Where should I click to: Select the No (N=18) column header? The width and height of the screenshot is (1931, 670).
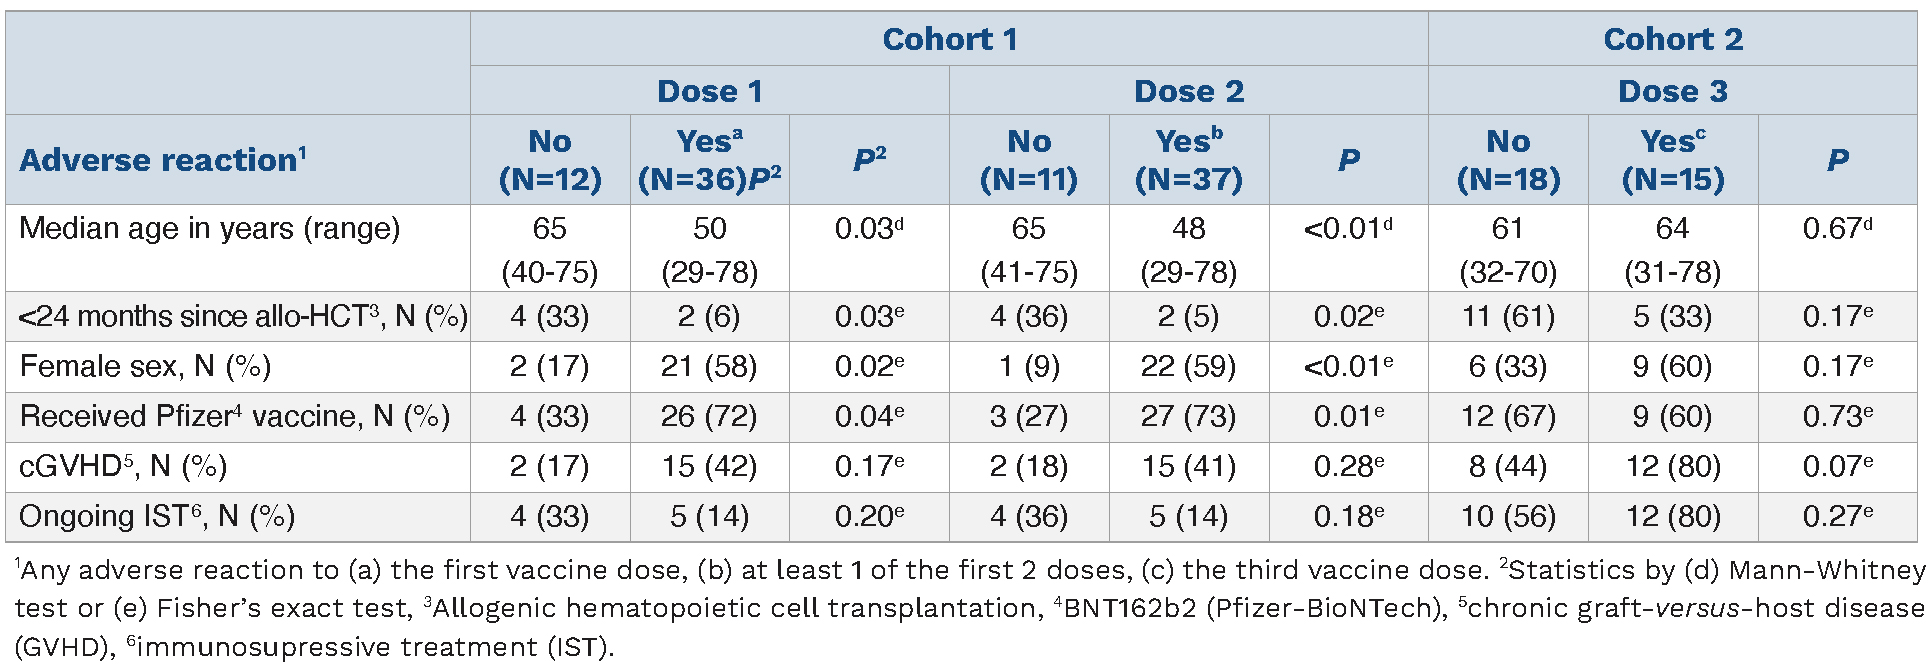[x=1508, y=160]
